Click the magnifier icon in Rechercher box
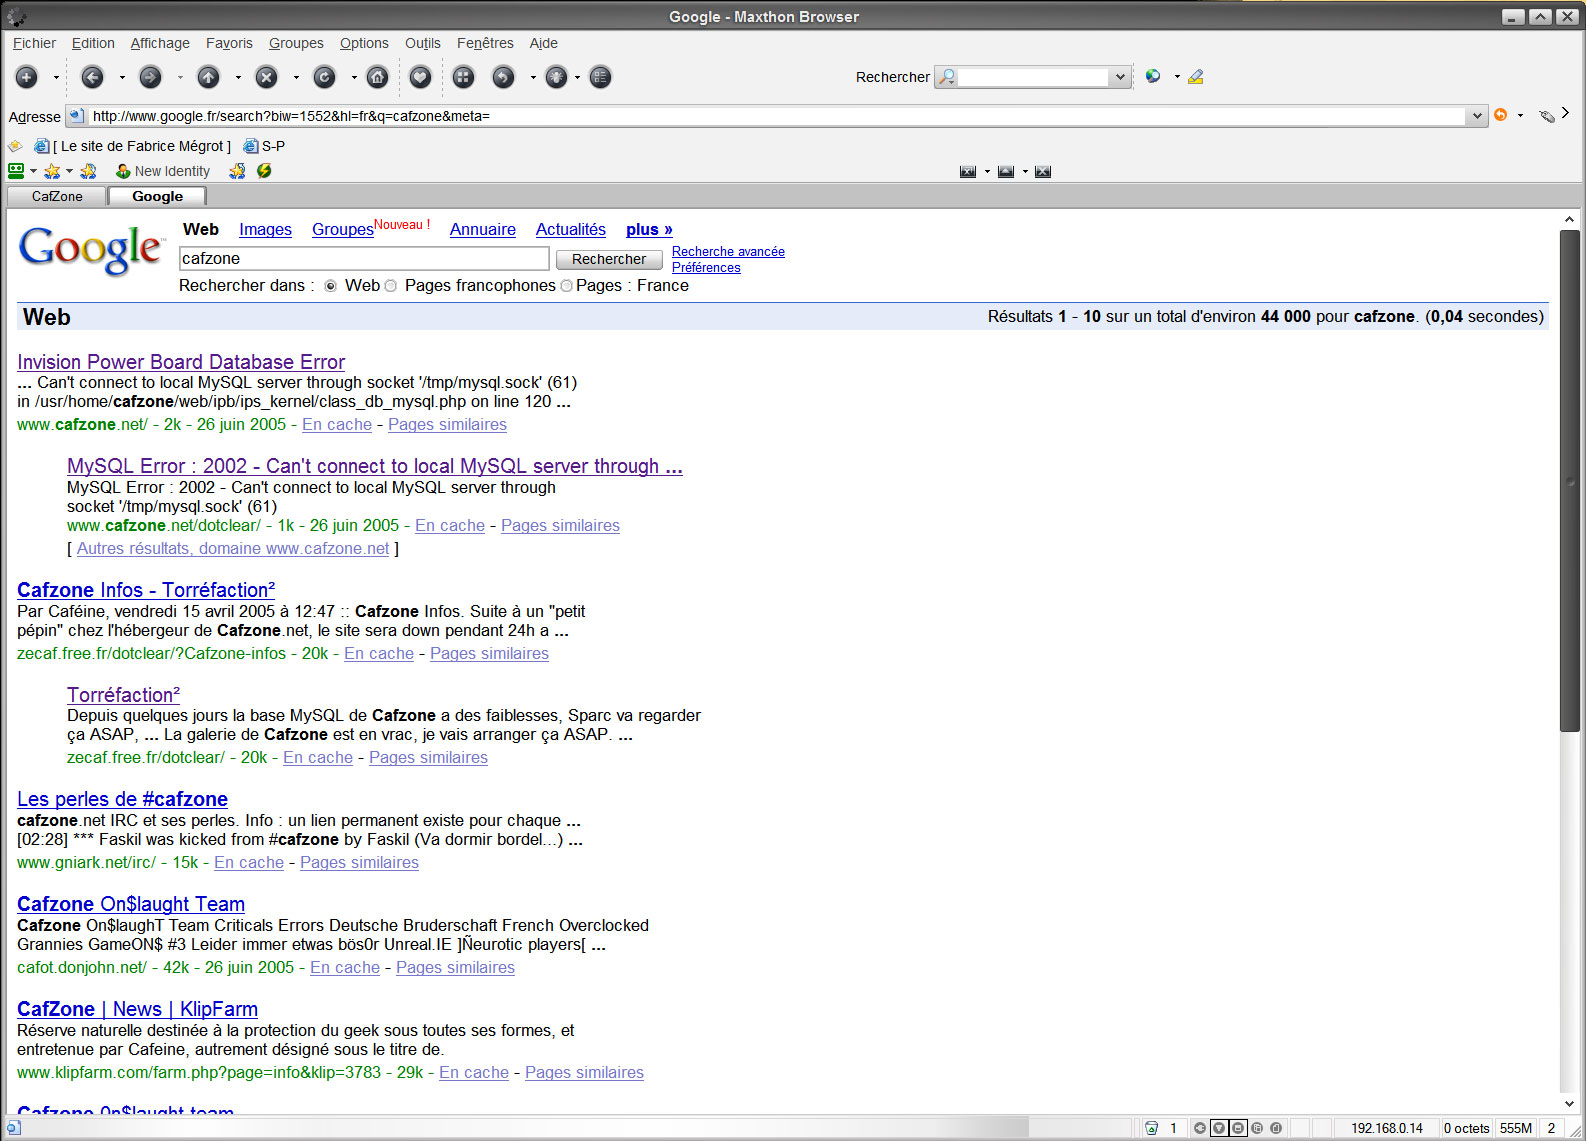The image size is (1586, 1141). [948, 77]
